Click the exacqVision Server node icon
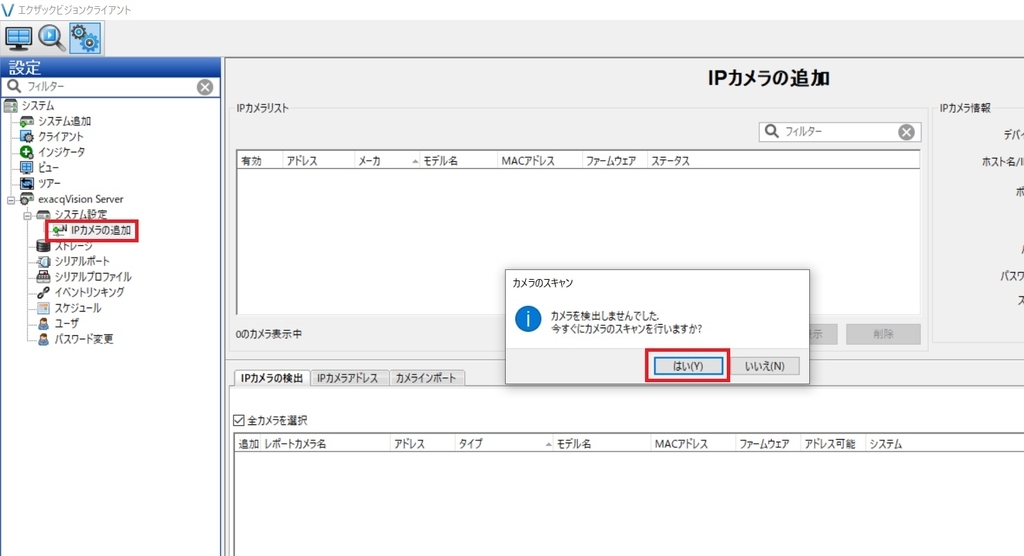The width and height of the screenshot is (1024, 556). 27,199
